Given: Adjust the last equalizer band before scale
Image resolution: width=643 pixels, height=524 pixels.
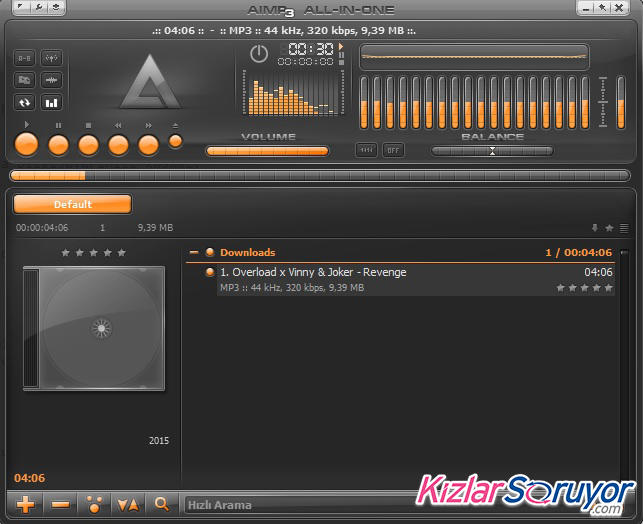Looking at the screenshot, I should 585,103.
